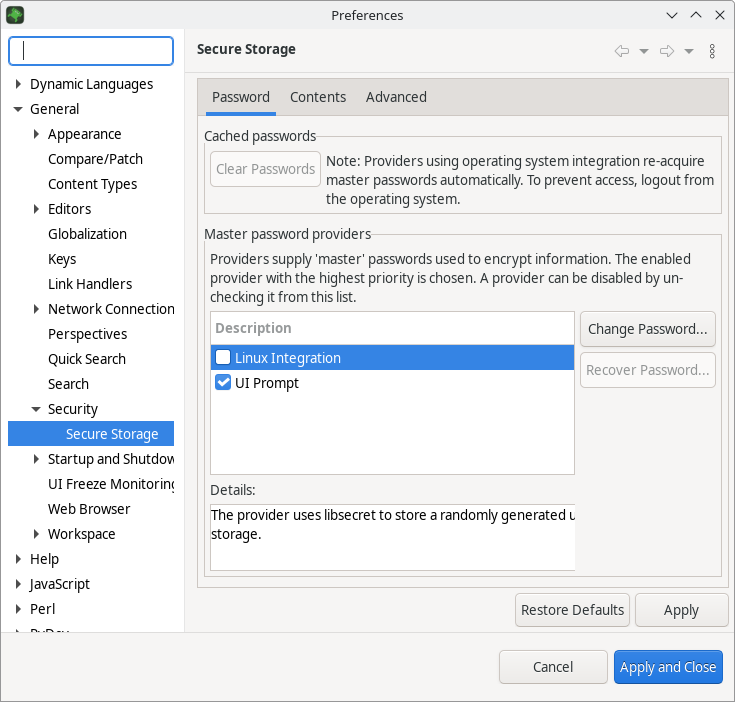Click the provider Details text box

click(x=392, y=537)
